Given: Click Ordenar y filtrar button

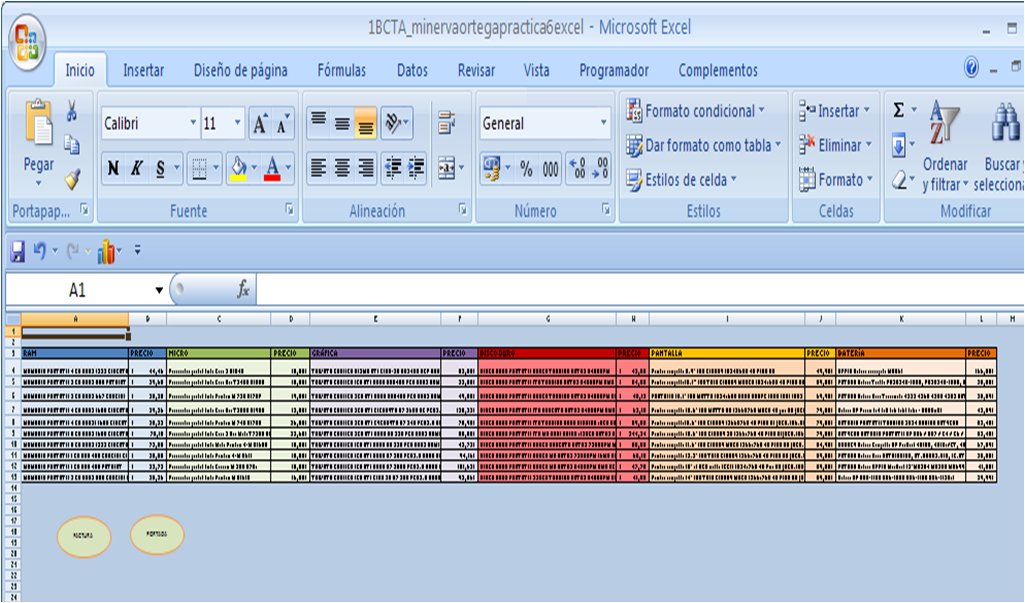Looking at the screenshot, I should coord(945,147).
